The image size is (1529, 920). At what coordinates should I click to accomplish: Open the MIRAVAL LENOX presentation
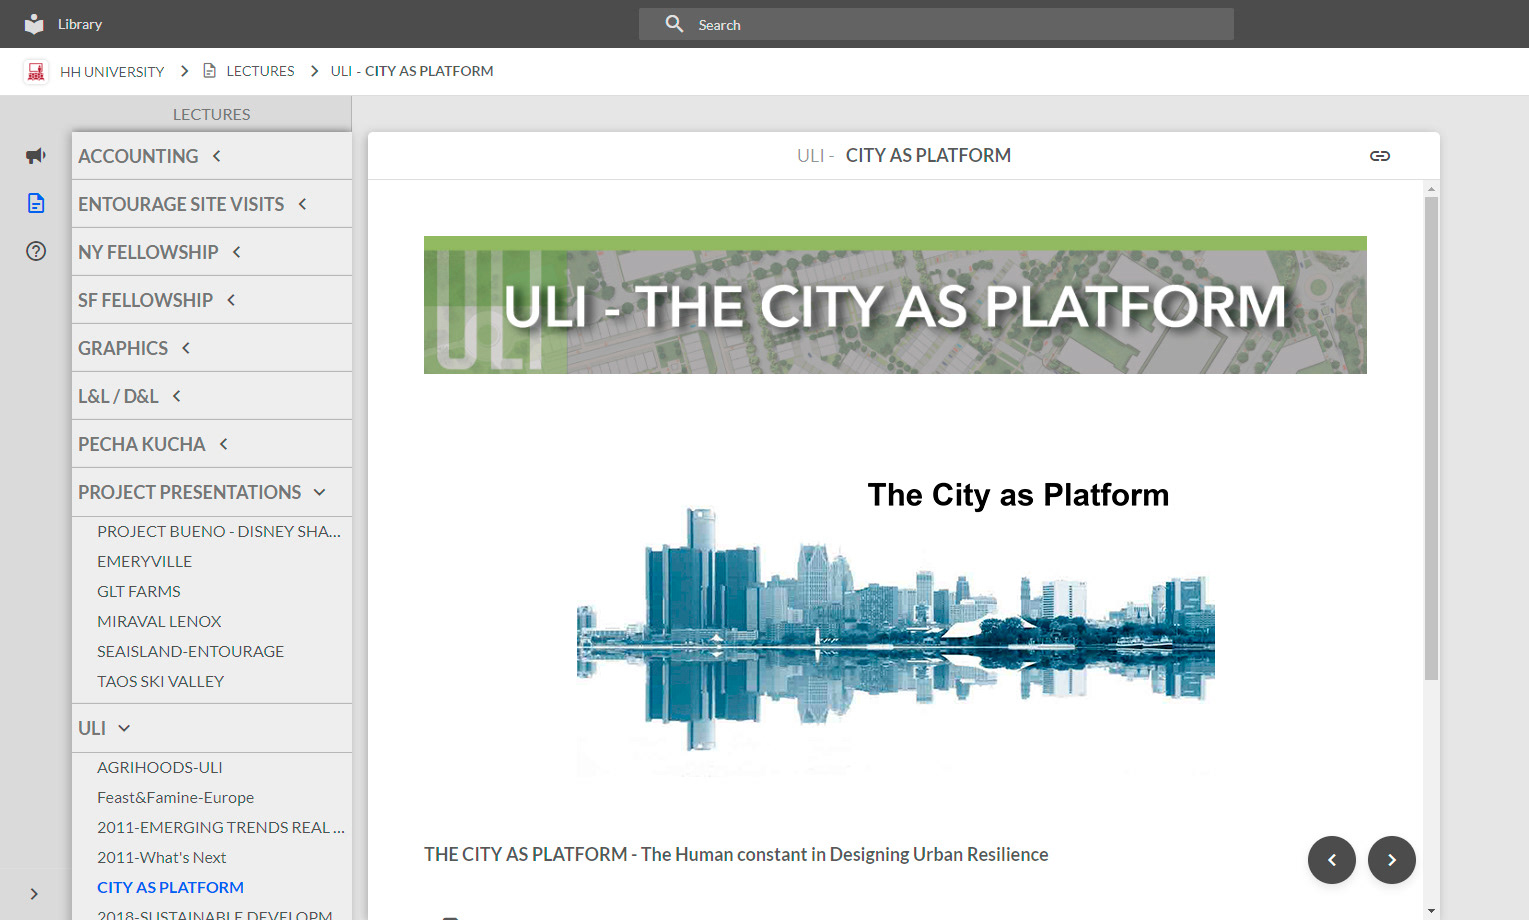(159, 621)
